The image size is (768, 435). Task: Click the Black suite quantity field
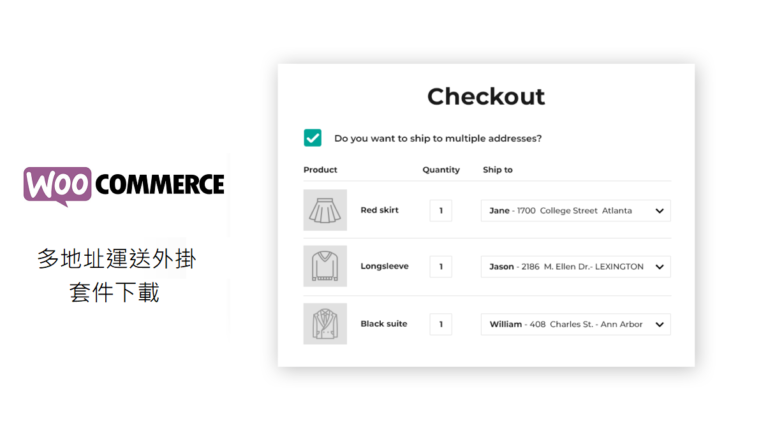[440, 324]
